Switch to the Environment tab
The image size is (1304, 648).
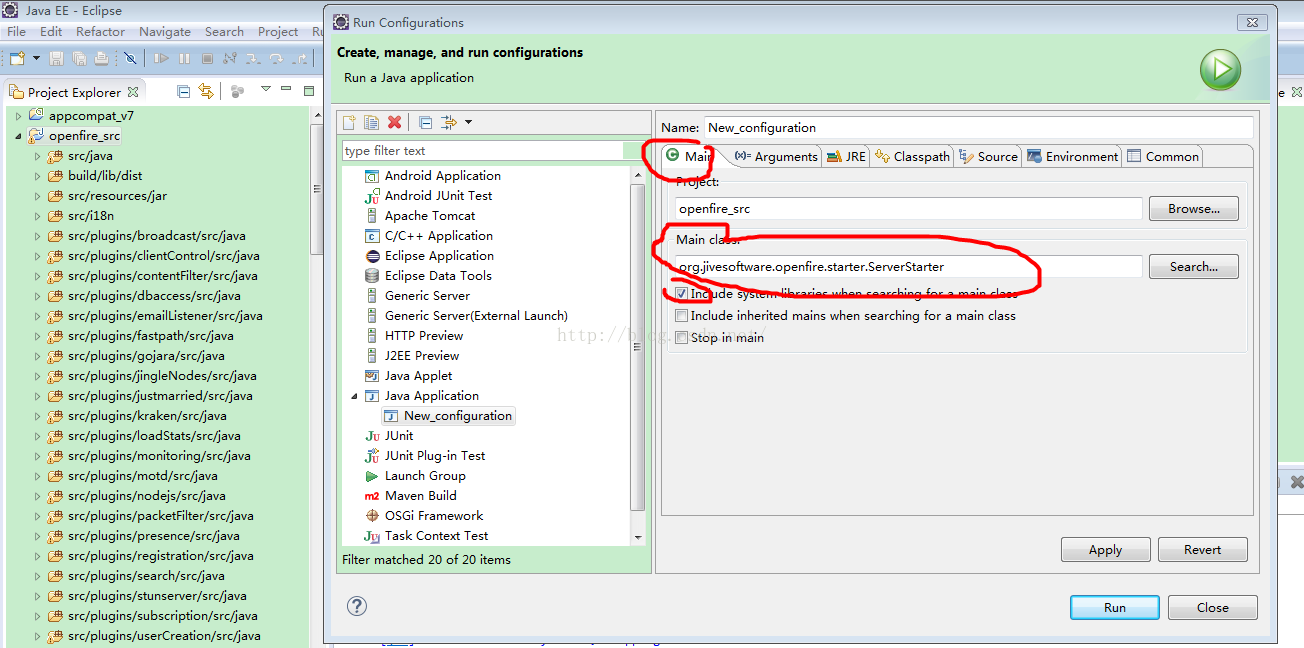click(1072, 156)
